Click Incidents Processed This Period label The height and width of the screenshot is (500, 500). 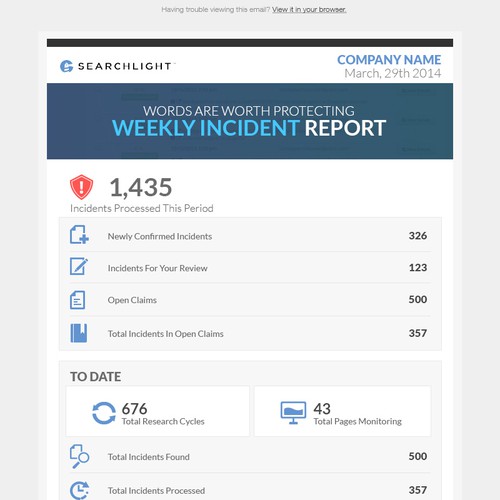point(142,208)
